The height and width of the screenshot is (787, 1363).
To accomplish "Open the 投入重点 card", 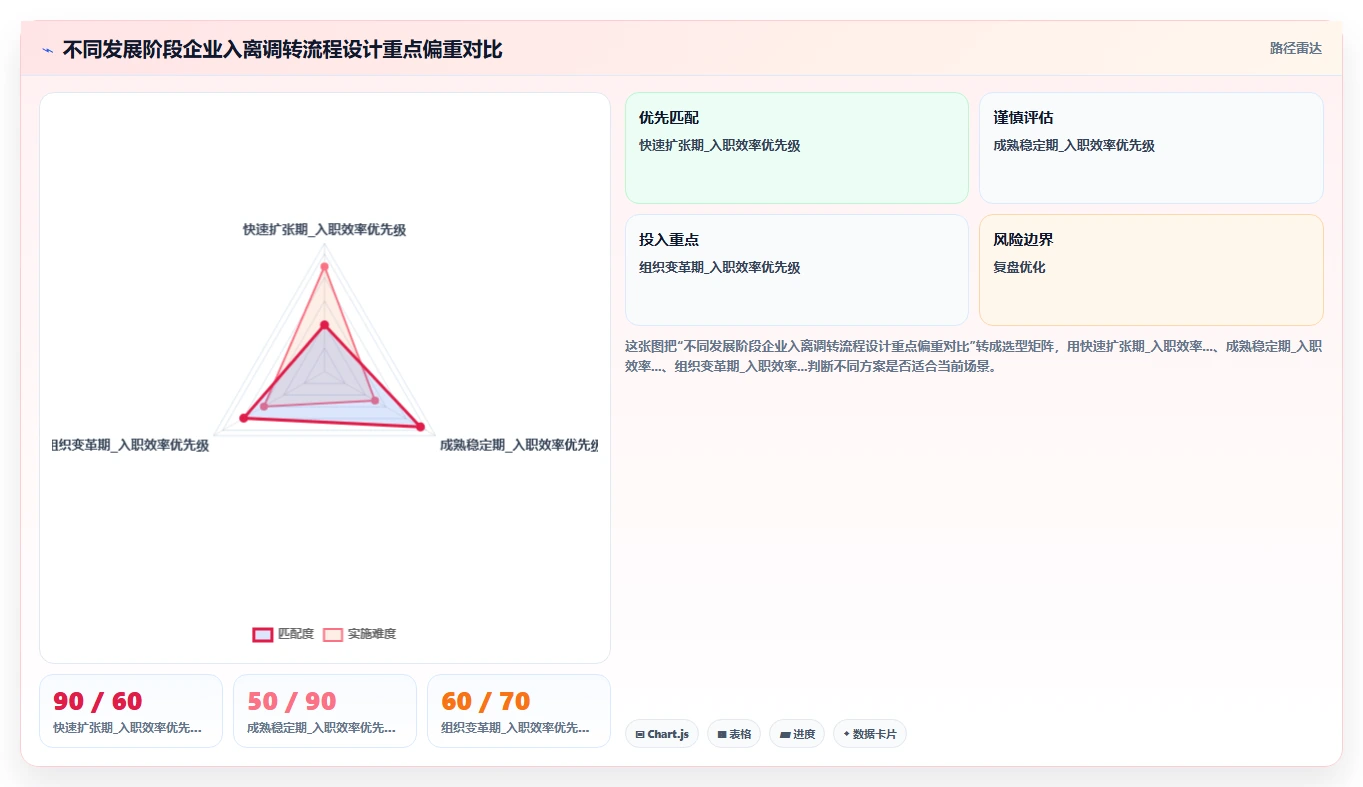I will (797, 270).
